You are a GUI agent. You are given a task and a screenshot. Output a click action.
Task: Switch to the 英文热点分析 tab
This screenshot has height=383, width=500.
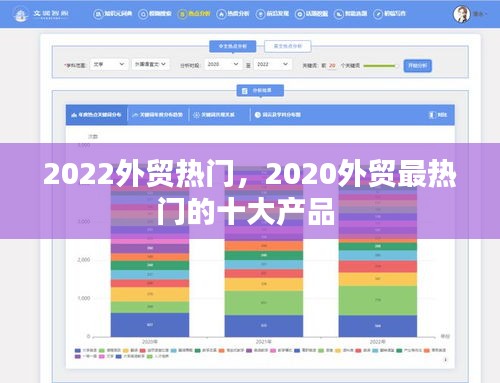click(x=288, y=46)
